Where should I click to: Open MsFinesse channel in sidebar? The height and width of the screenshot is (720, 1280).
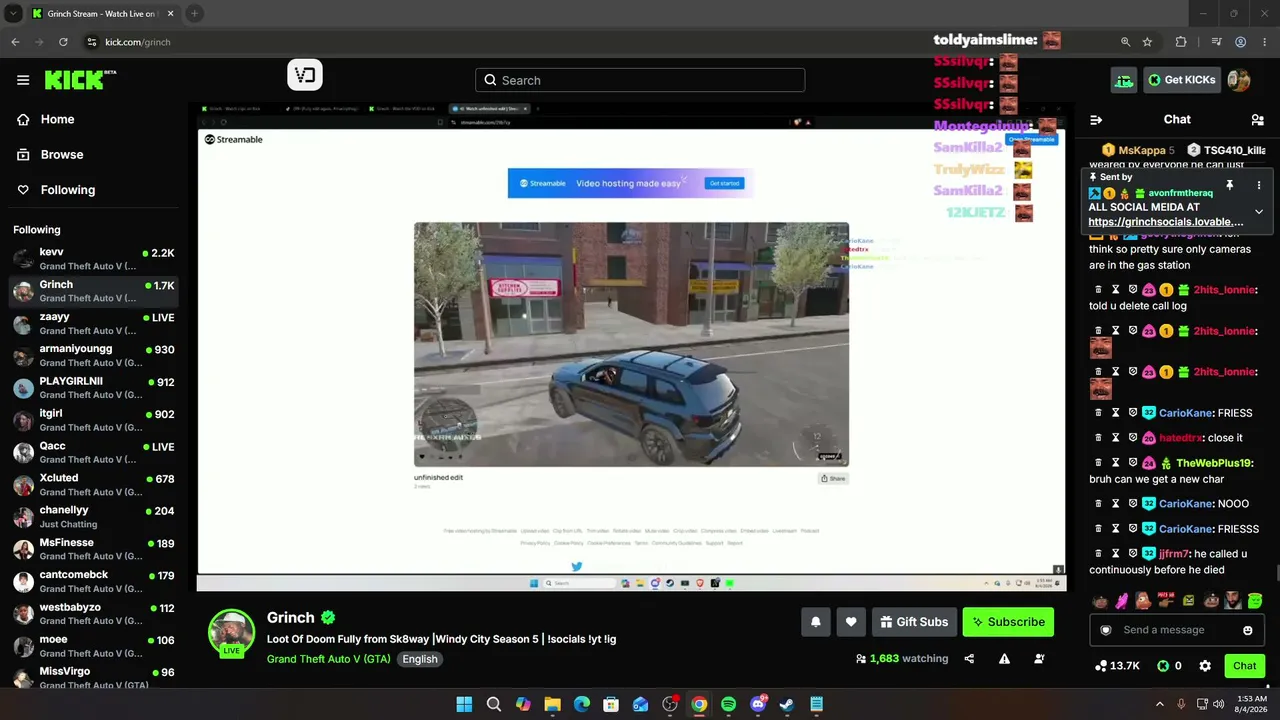(x=94, y=549)
